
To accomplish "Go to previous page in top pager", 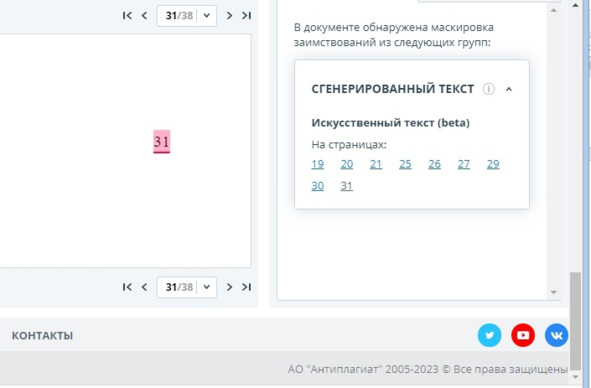I will (x=144, y=15).
